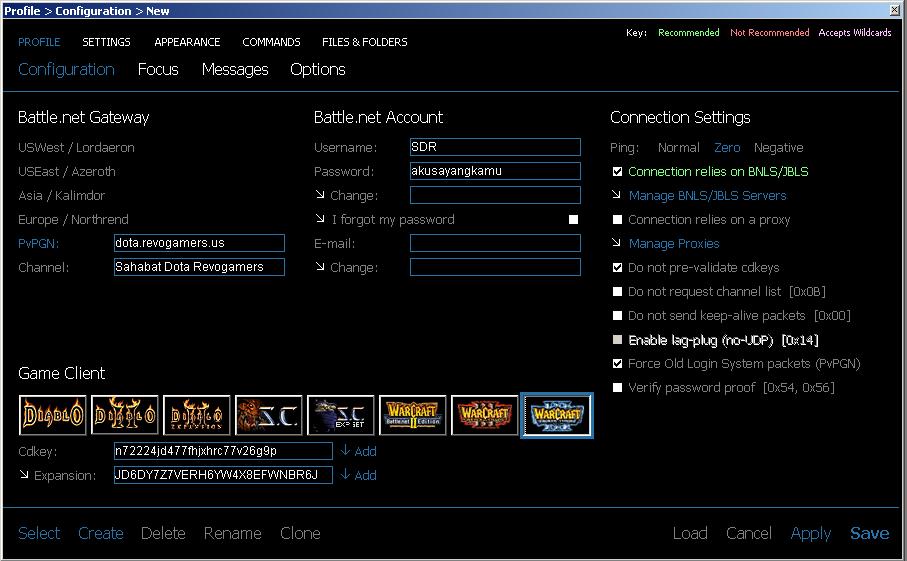Tick the I forgot my password checkbox

pos(573,220)
